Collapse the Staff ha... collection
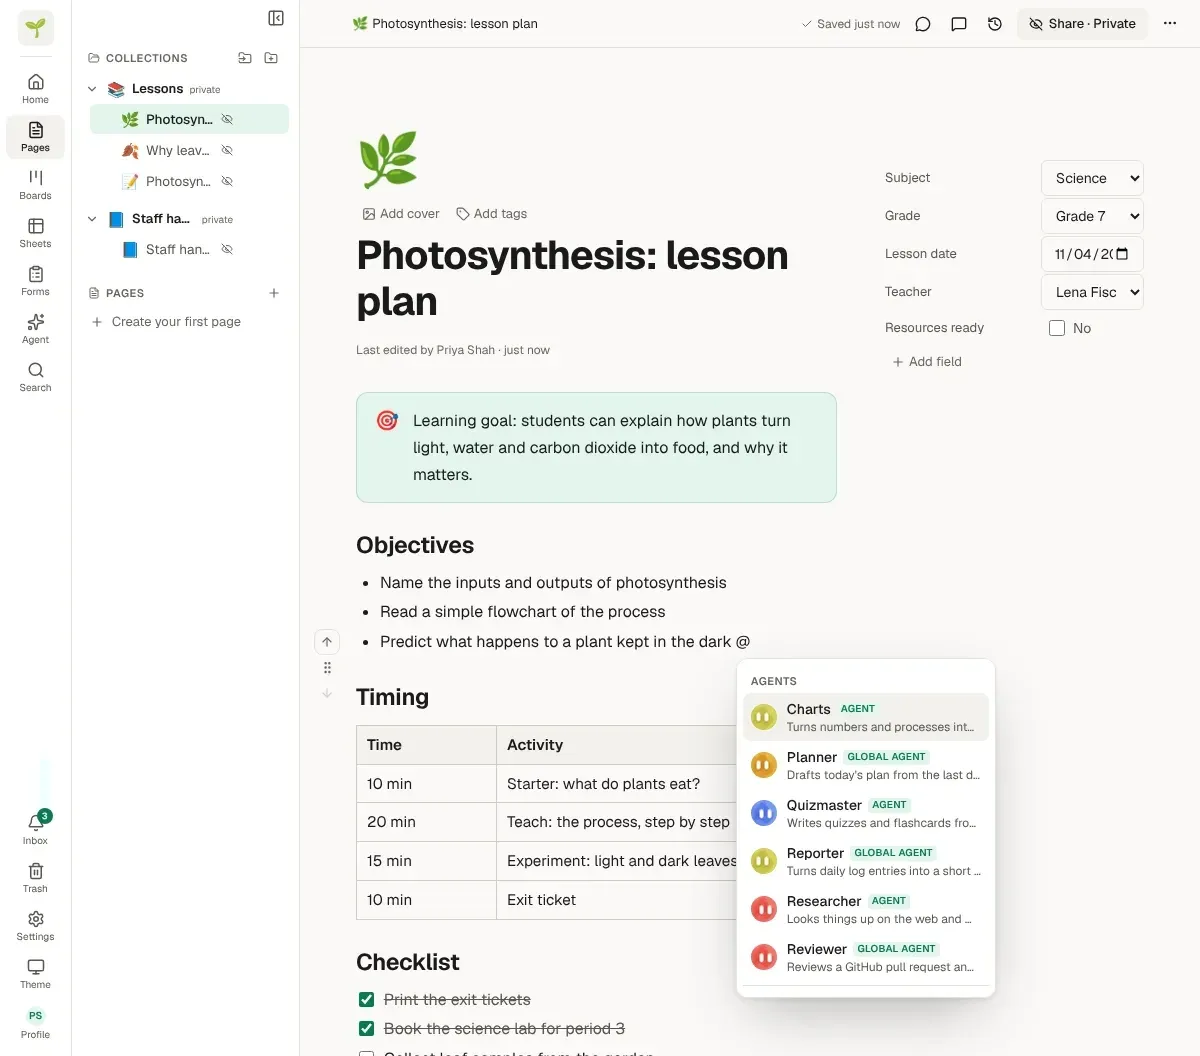 tap(92, 219)
